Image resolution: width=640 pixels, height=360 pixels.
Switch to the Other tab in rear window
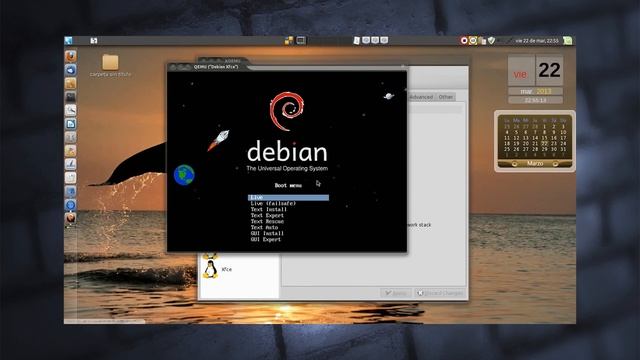tap(446, 97)
